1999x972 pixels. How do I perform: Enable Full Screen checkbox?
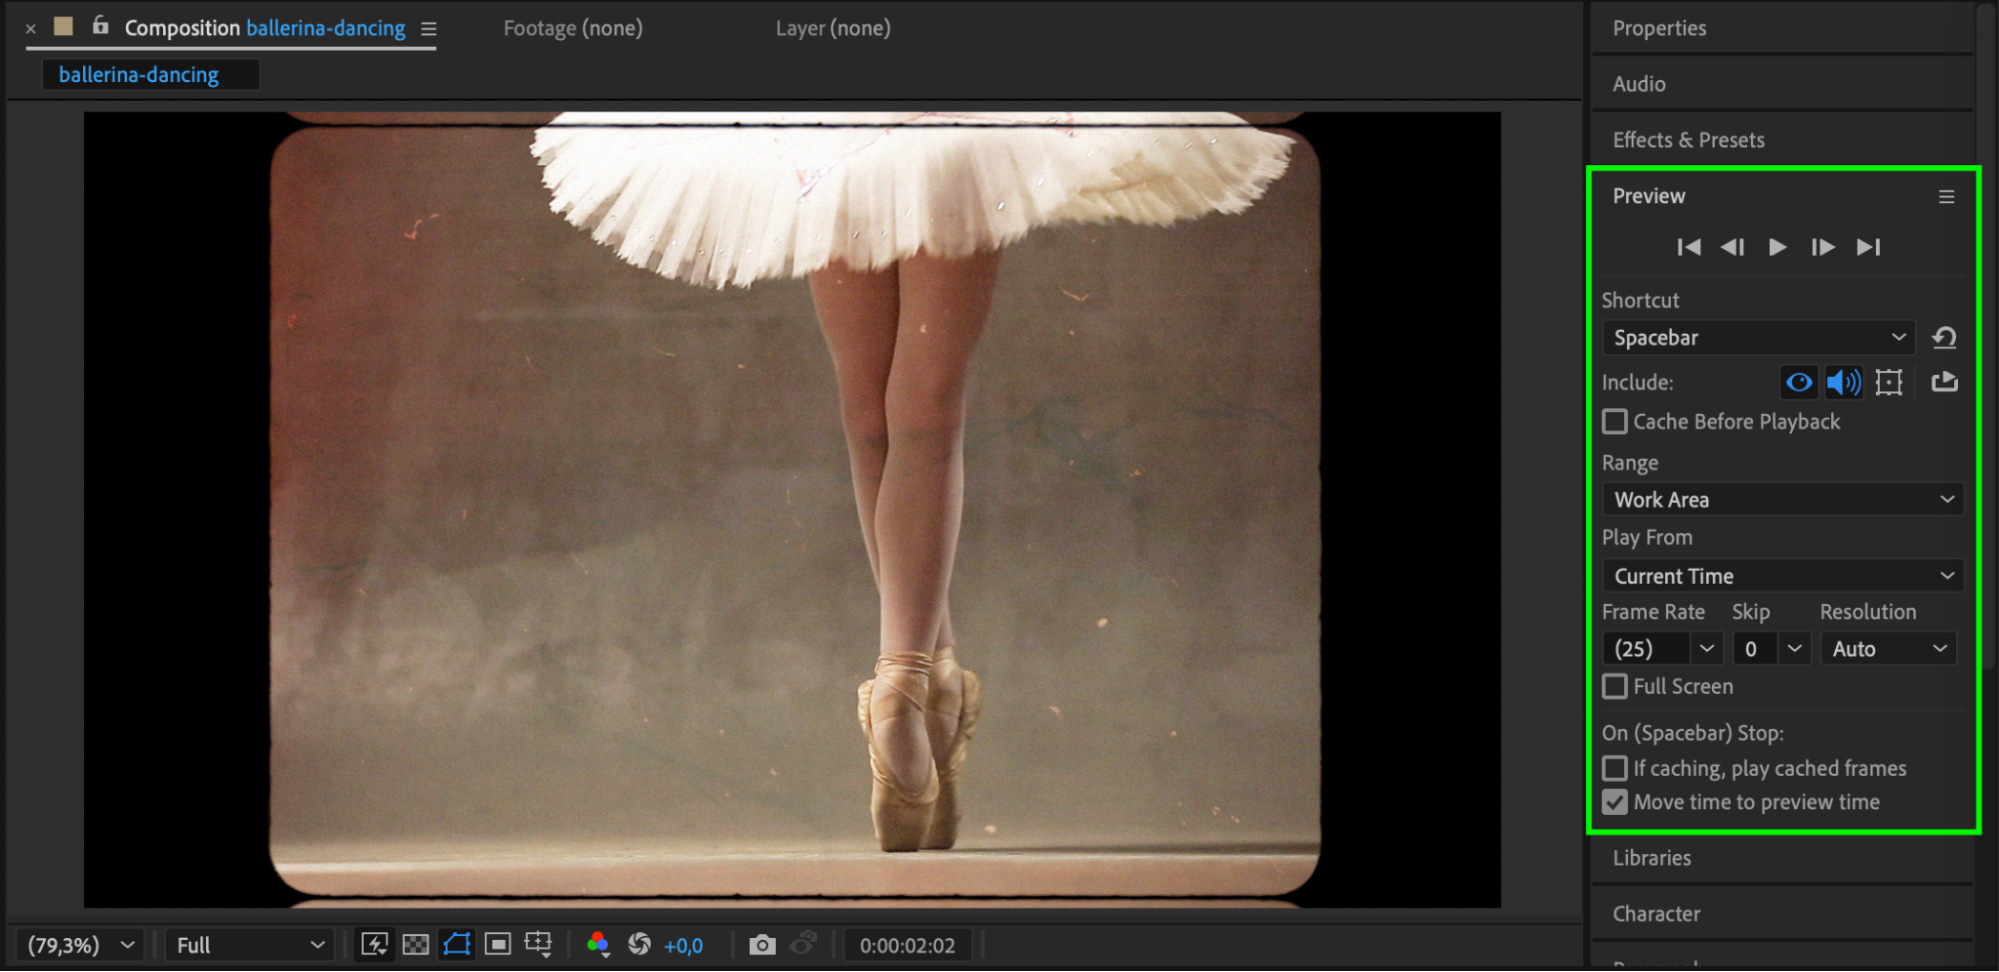(x=1615, y=687)
